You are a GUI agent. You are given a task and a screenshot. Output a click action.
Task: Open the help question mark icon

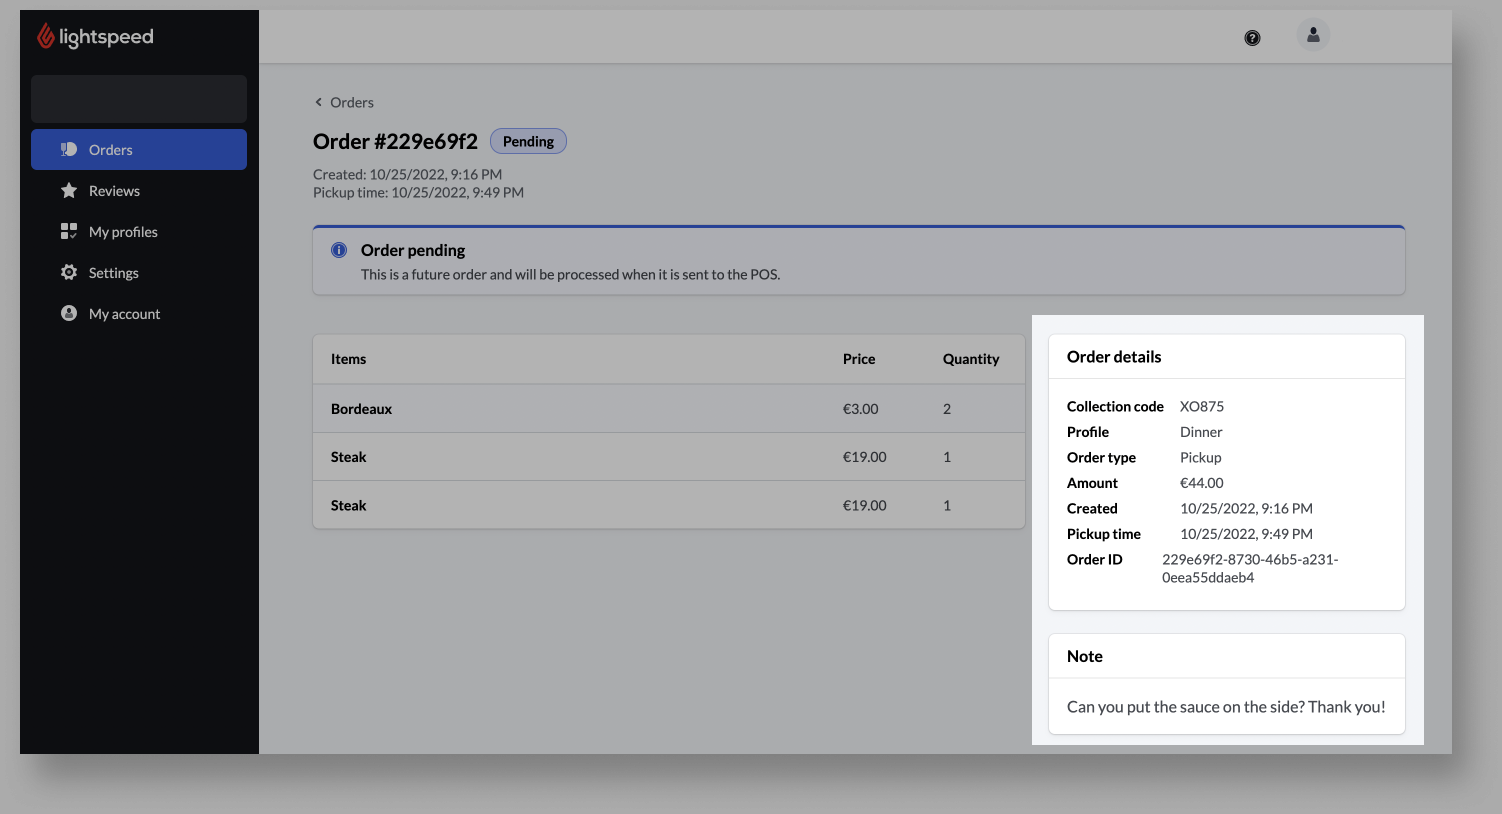(x=1252, y=37)
